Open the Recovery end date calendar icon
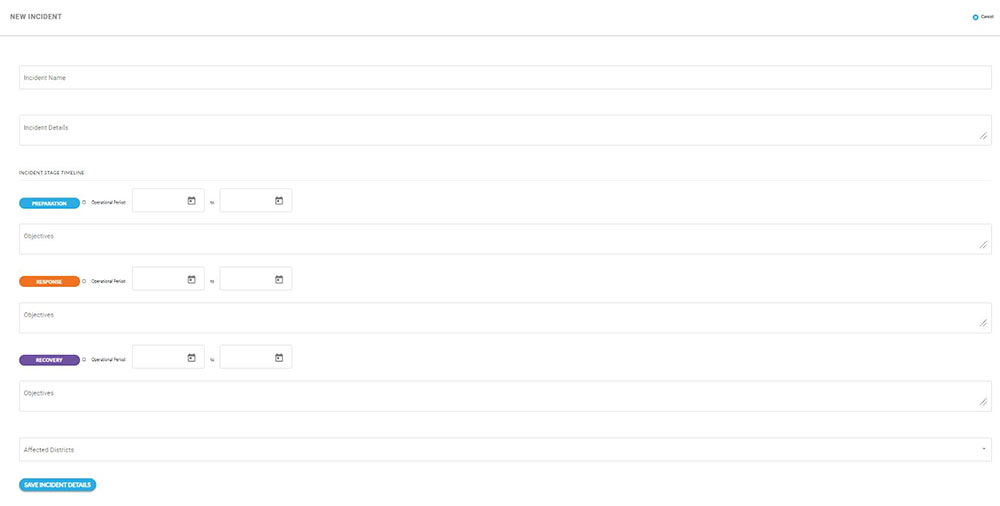 279,358
